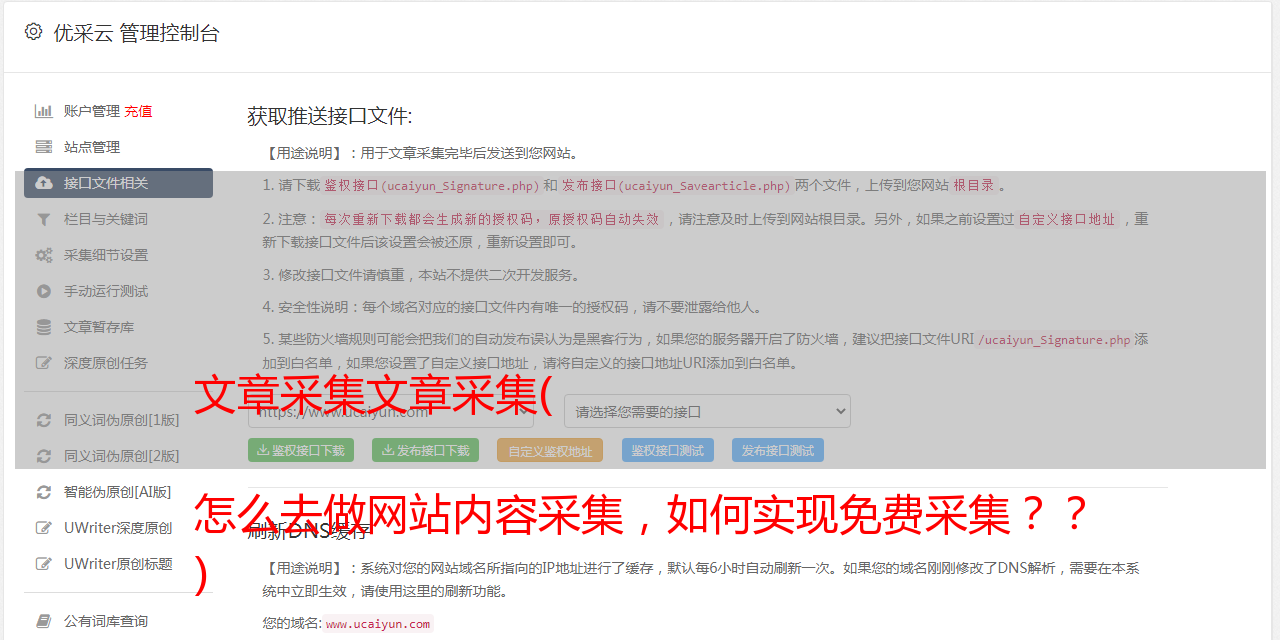Click the 自定义接口地址 highlighted text

(x=1067, y=219)
